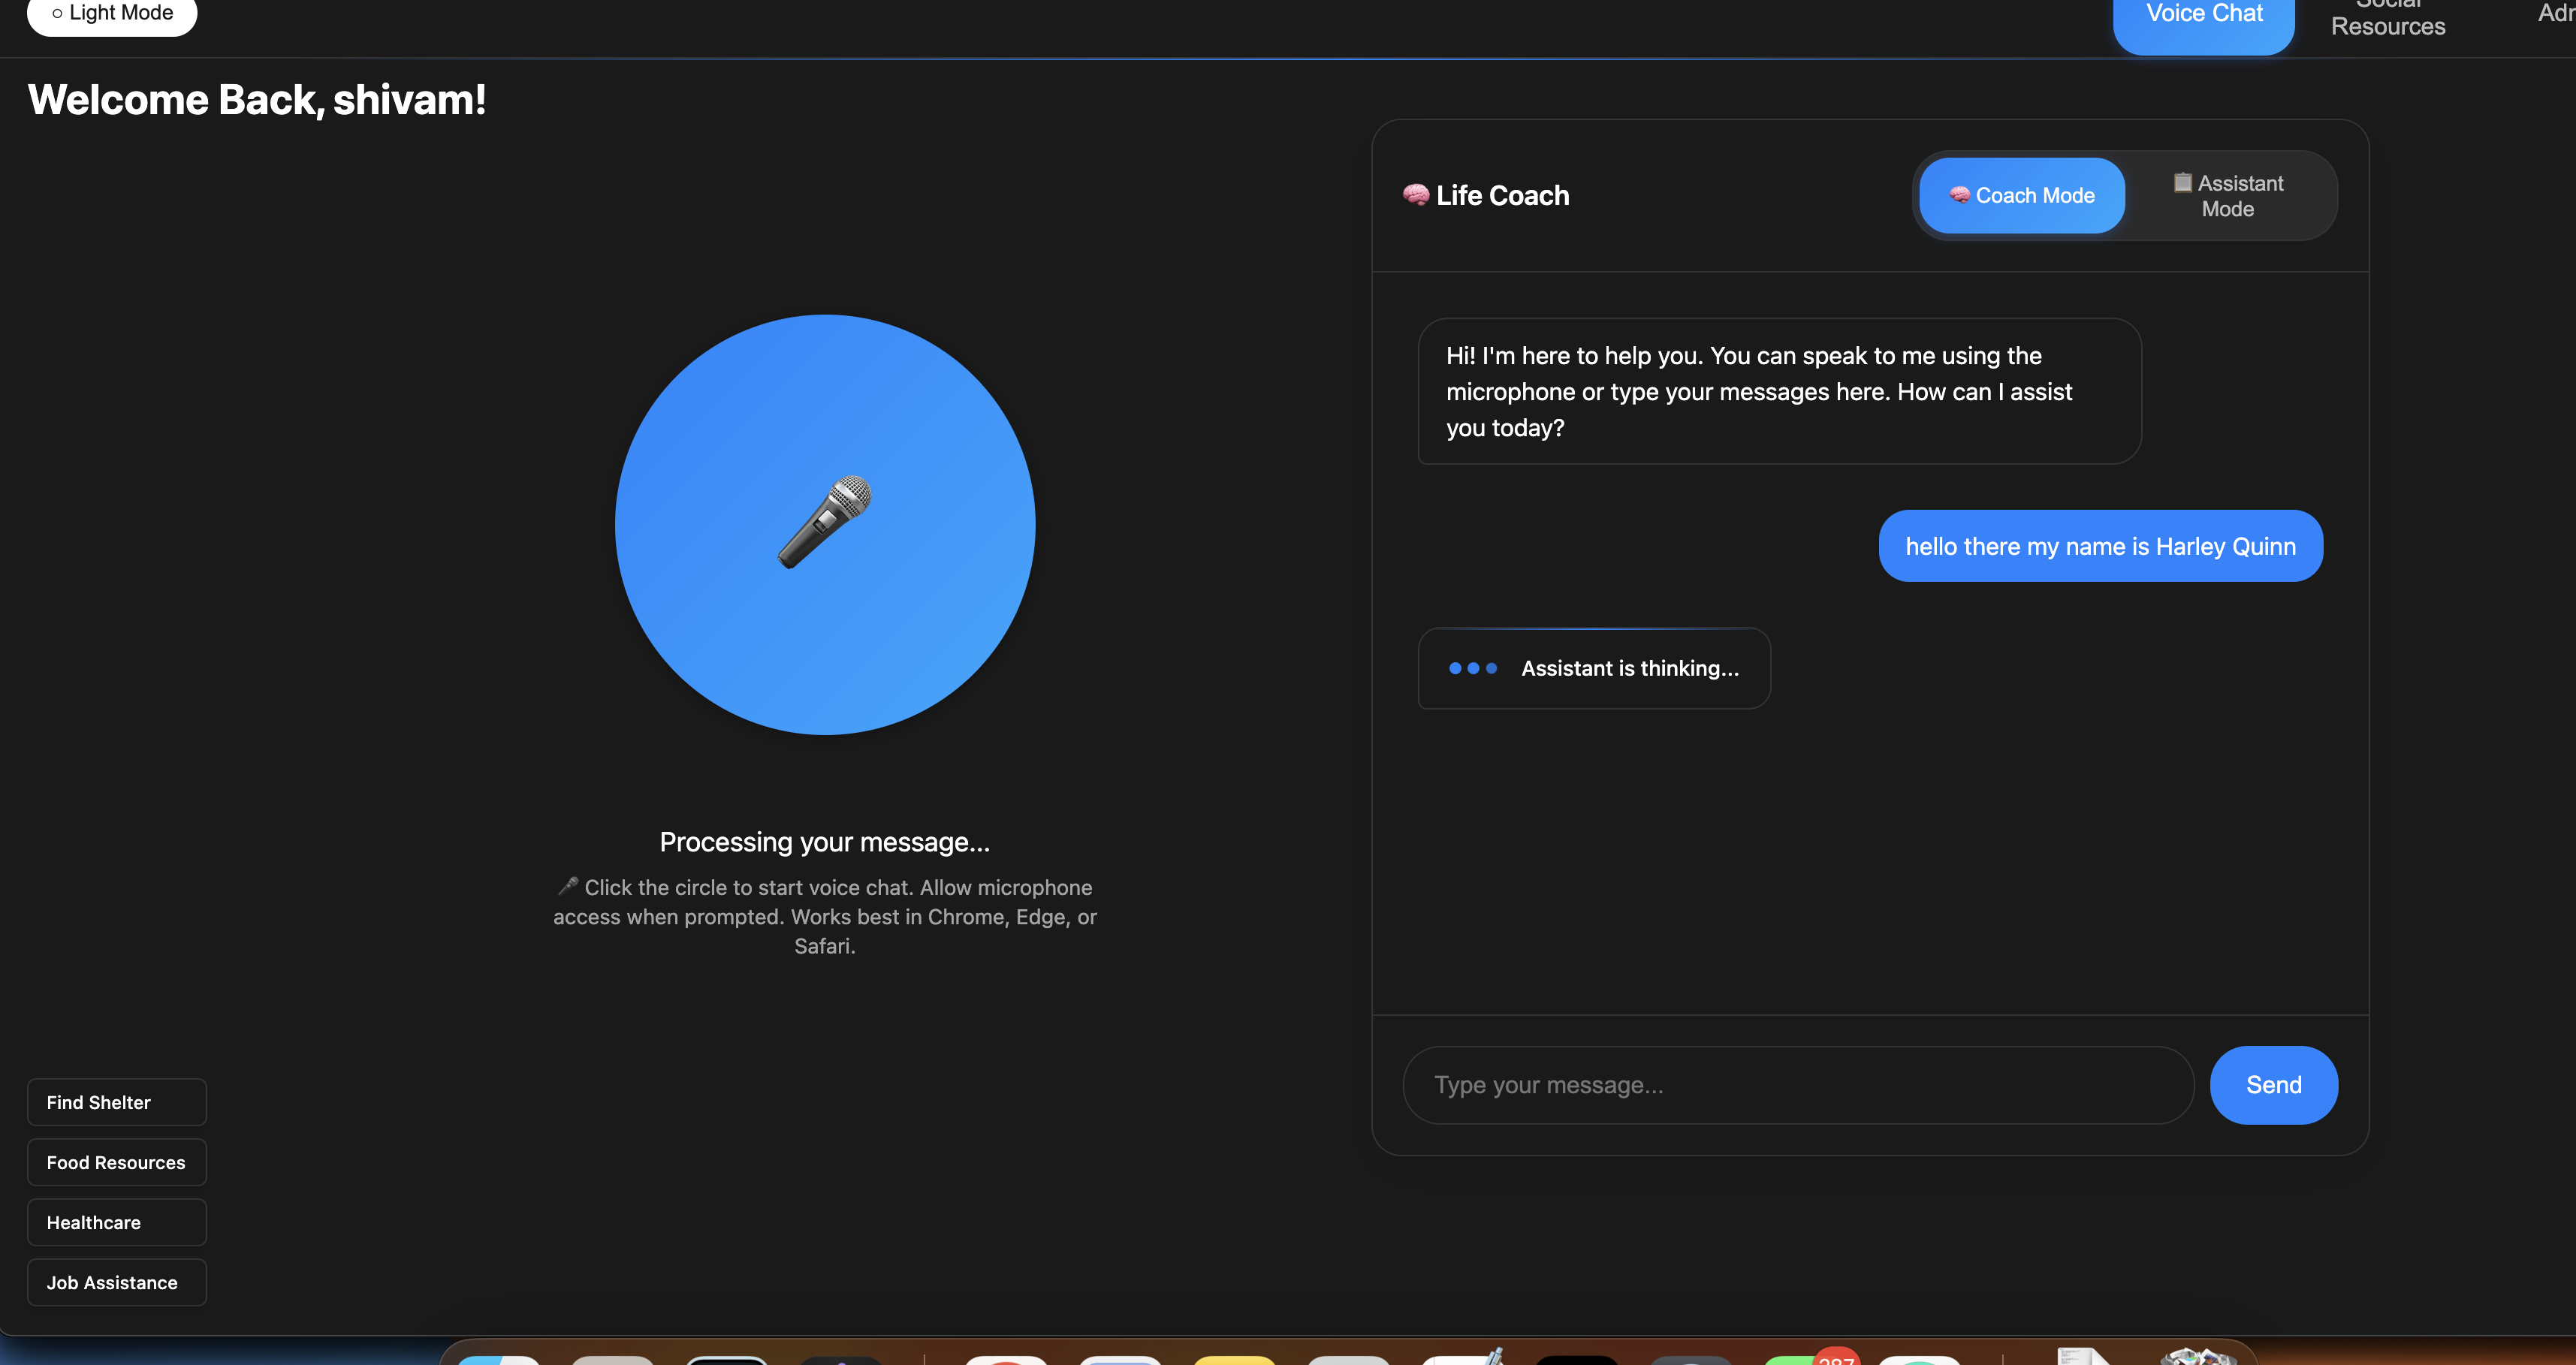The image size is (2576, 1365).
Task: Focus the Type your message field
Action: (1797, 1085)
